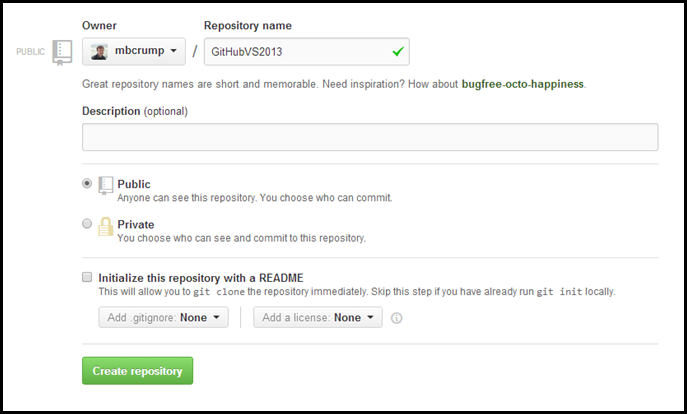The image size is (687, 414).
Task: Open the Add a license dropdown
Action: point(318,317)
